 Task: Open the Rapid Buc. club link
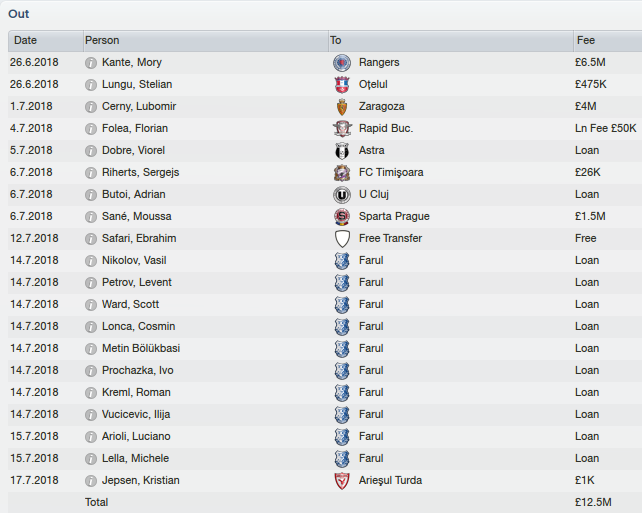pos(386,129)
